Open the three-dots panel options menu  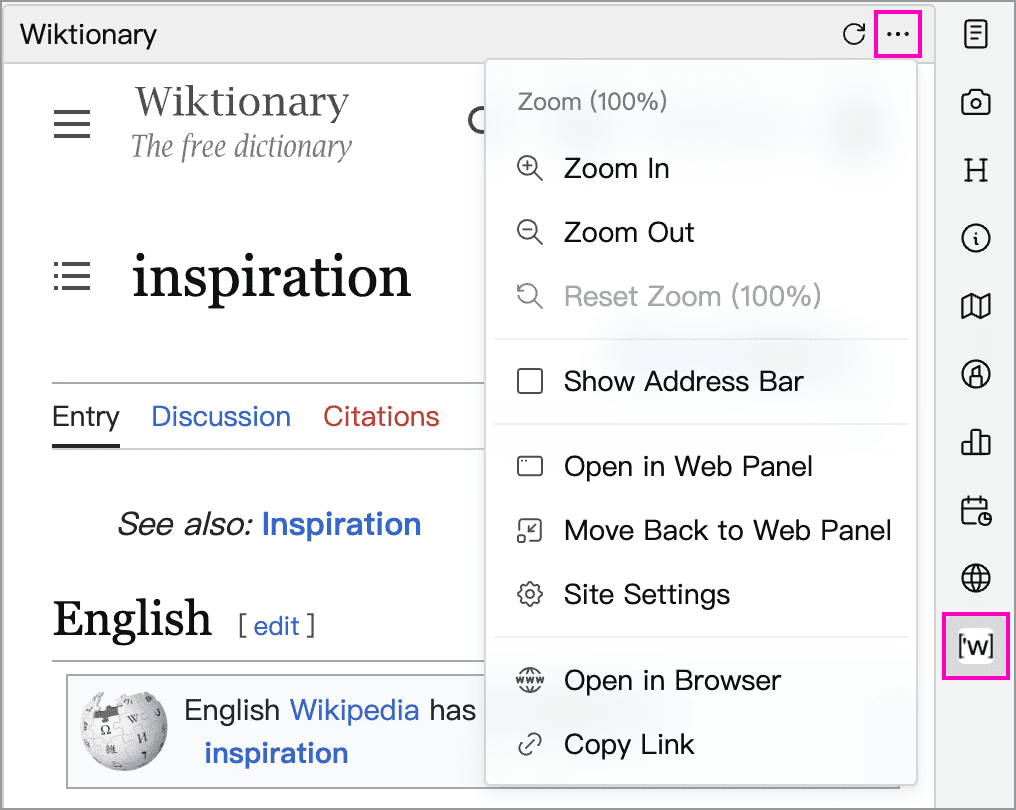[897, 34]
